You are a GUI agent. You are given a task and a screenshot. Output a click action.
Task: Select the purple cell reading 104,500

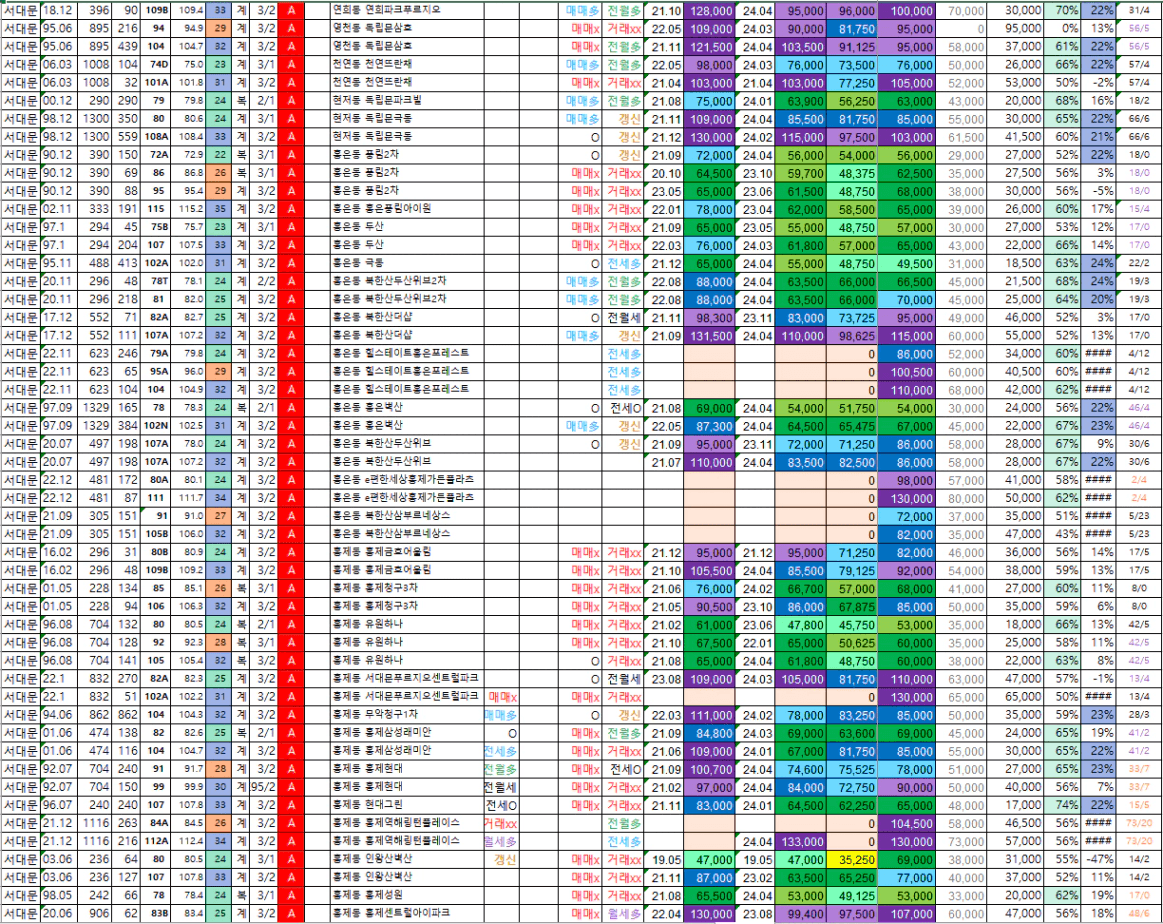click(906, 824)
